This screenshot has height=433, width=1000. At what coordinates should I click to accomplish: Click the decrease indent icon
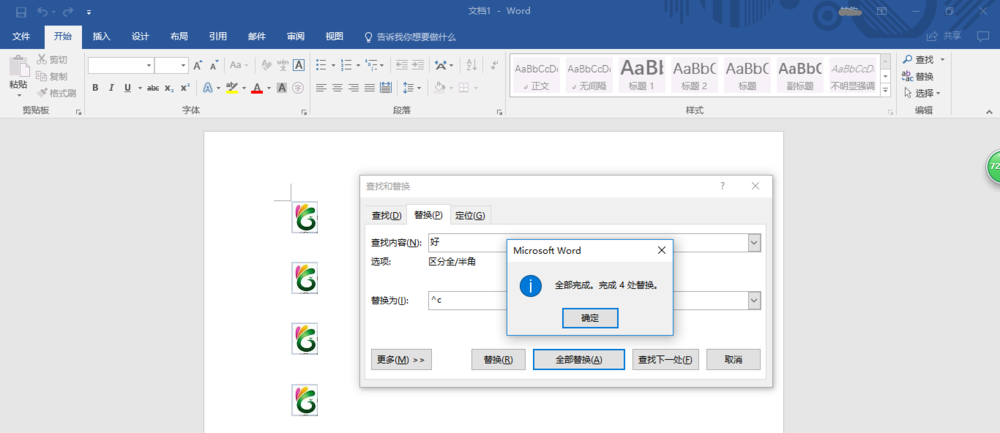click(x=402, y=65)
